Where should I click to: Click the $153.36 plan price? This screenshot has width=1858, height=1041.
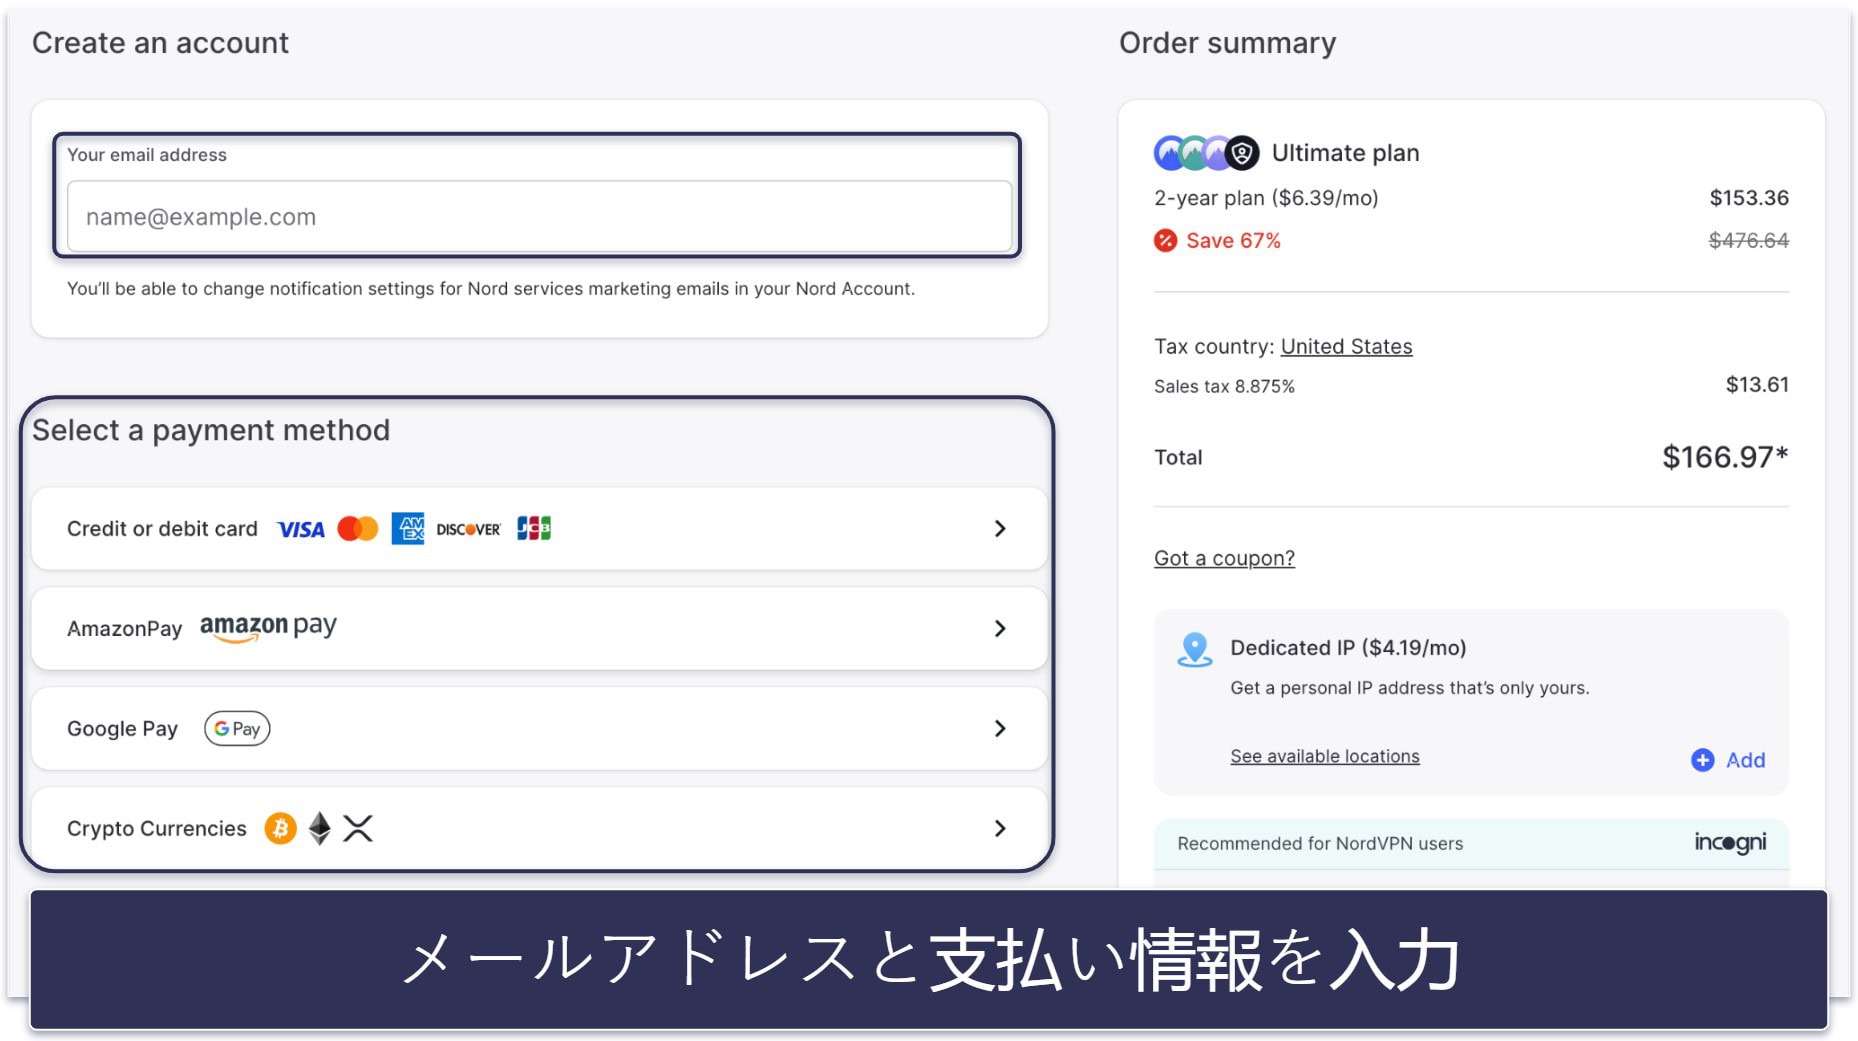pyautogui.click(x=1749, y=198)
